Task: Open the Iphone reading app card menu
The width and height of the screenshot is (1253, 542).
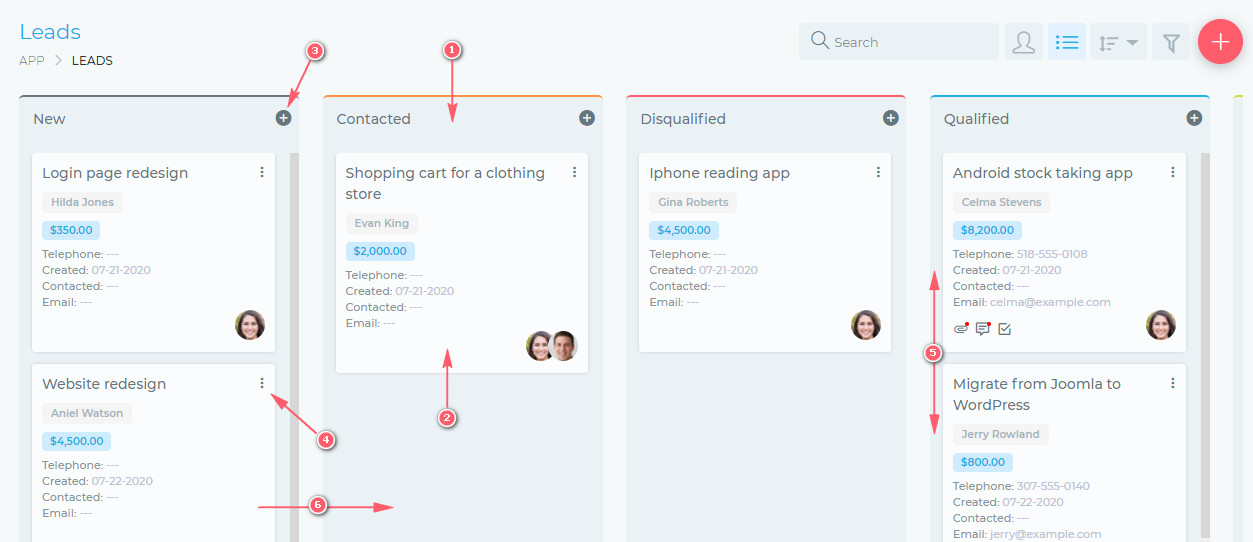Action: 878,172
